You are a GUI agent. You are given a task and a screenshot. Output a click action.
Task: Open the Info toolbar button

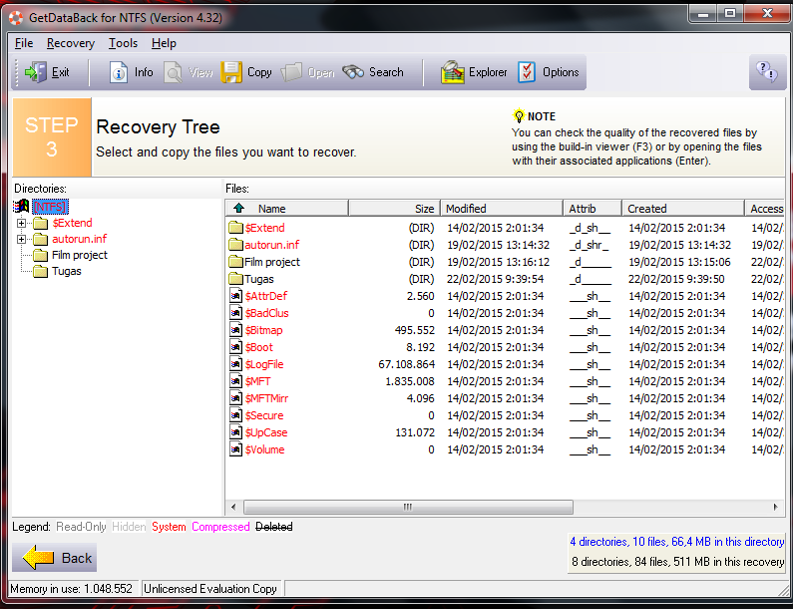[131, 72]
